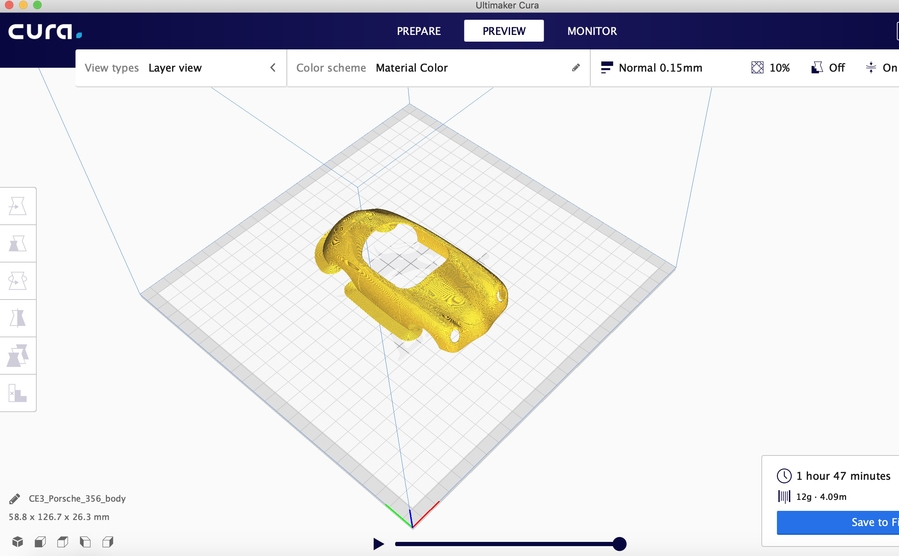Click the Cura logo
Screen dimensions: 899x556
point(45,31)
